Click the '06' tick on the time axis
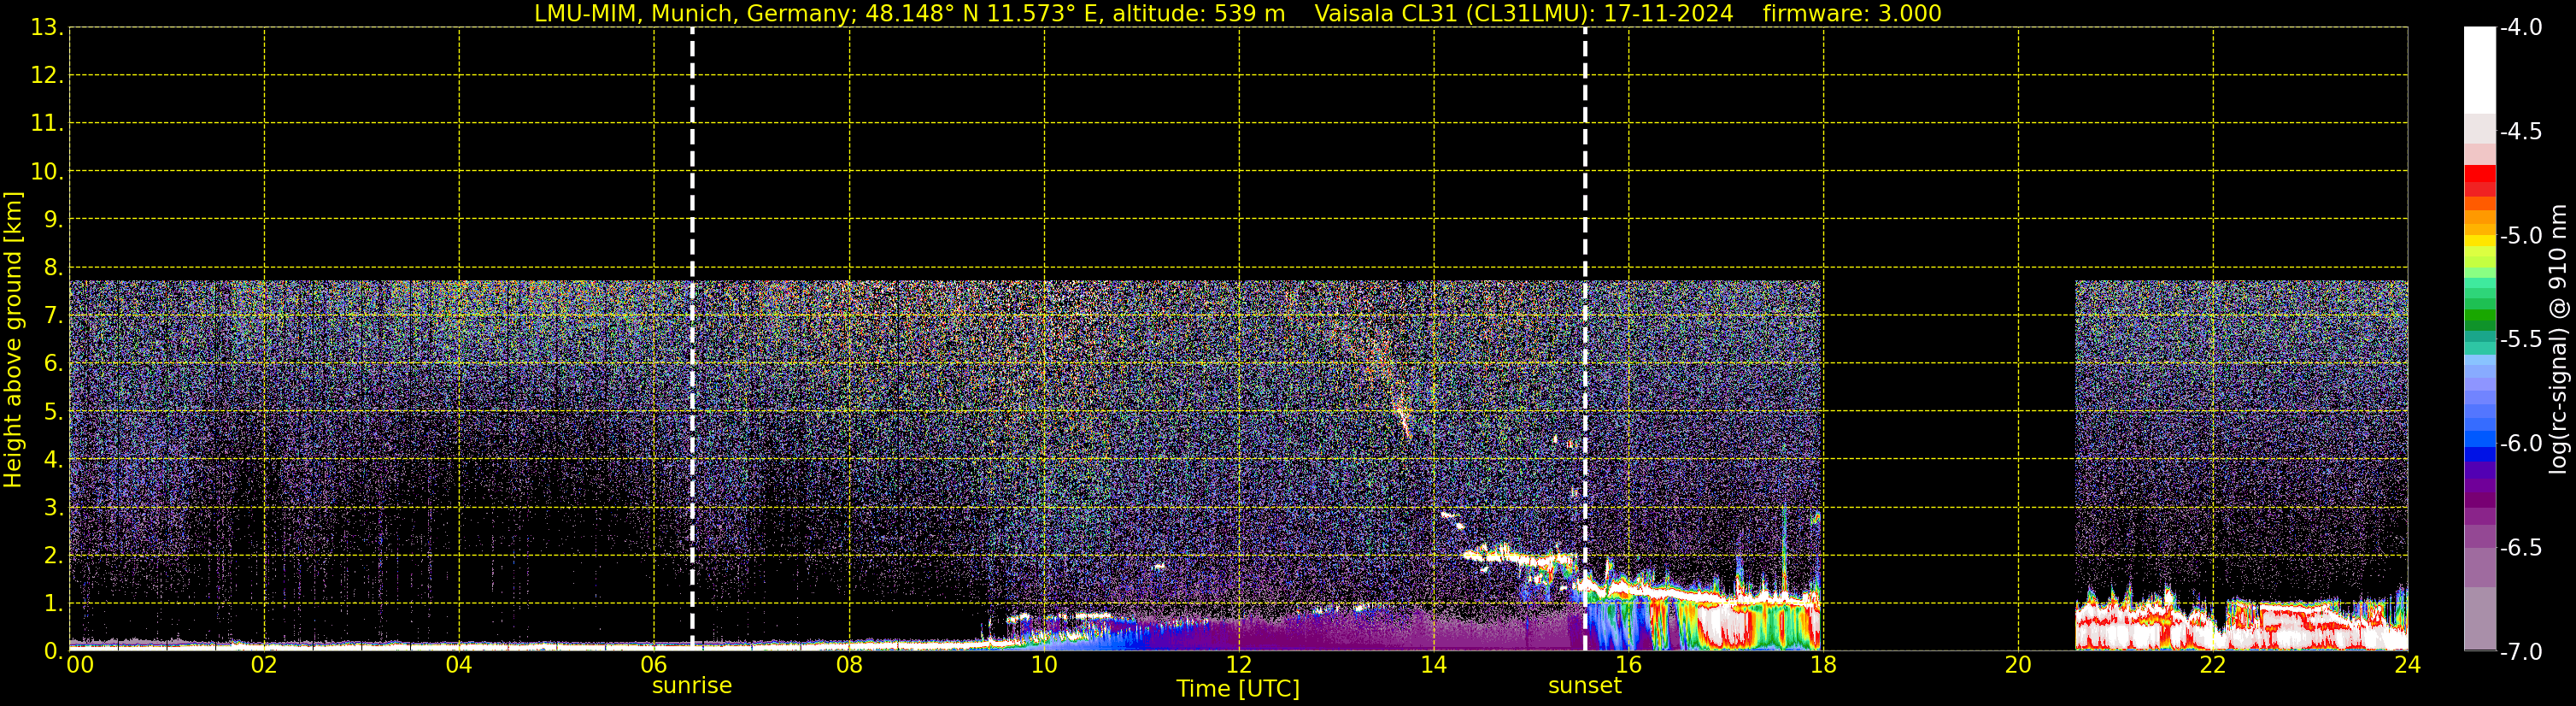 click(654, 665)
